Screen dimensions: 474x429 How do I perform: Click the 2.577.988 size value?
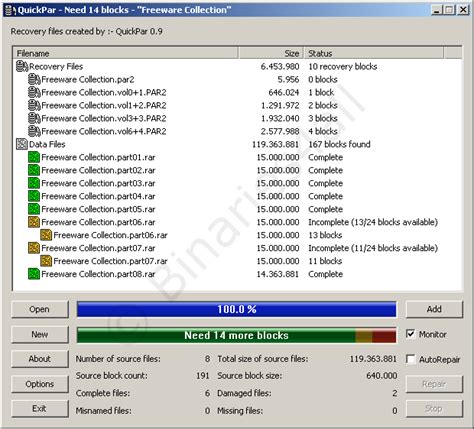(280, 131)
